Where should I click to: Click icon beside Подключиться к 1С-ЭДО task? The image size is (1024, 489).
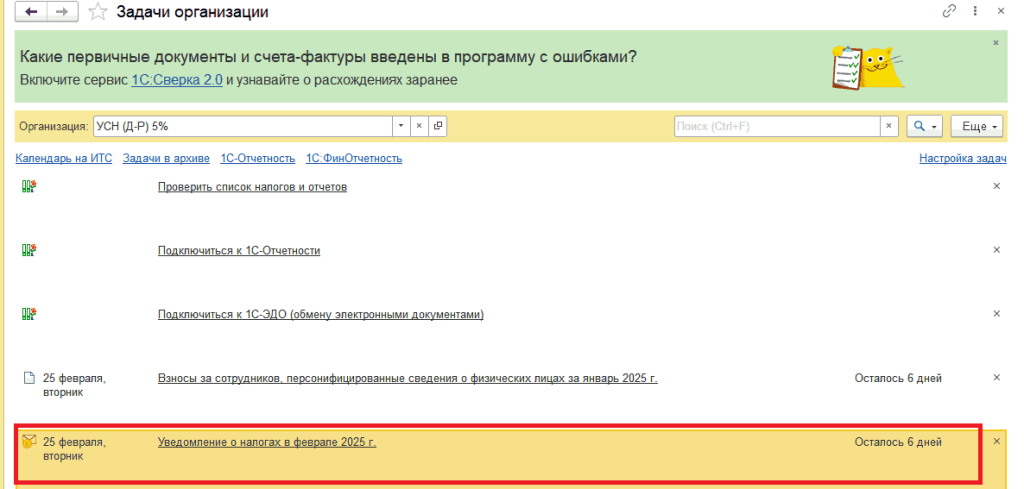coord(28,314)
